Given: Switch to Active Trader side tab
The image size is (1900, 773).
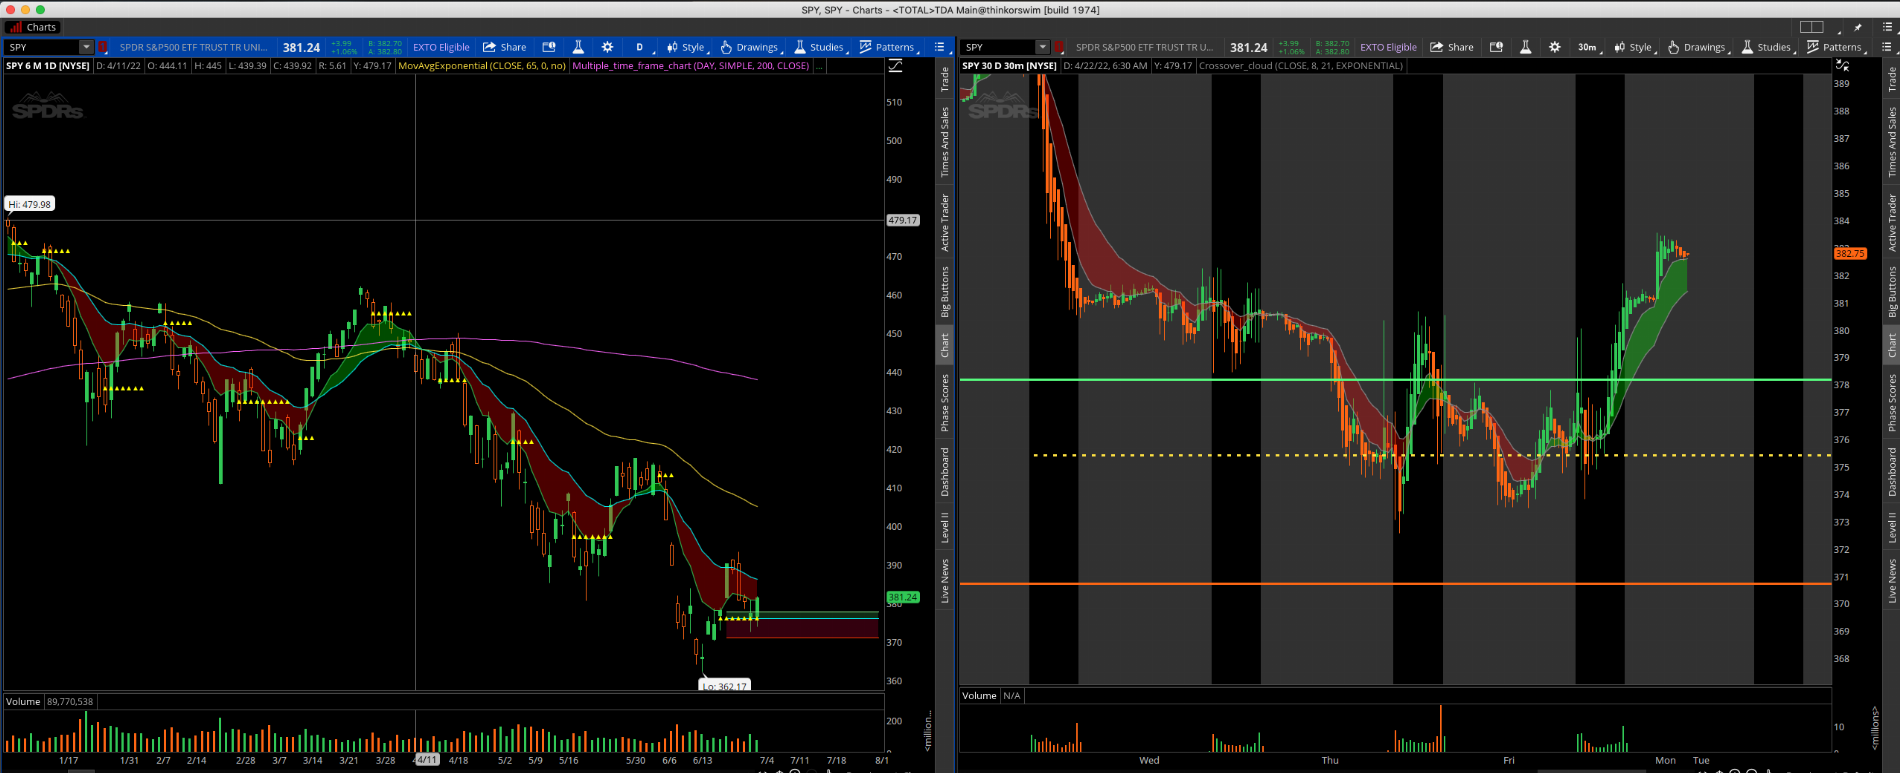Looking at the screenshot, I should pos(944,222).
